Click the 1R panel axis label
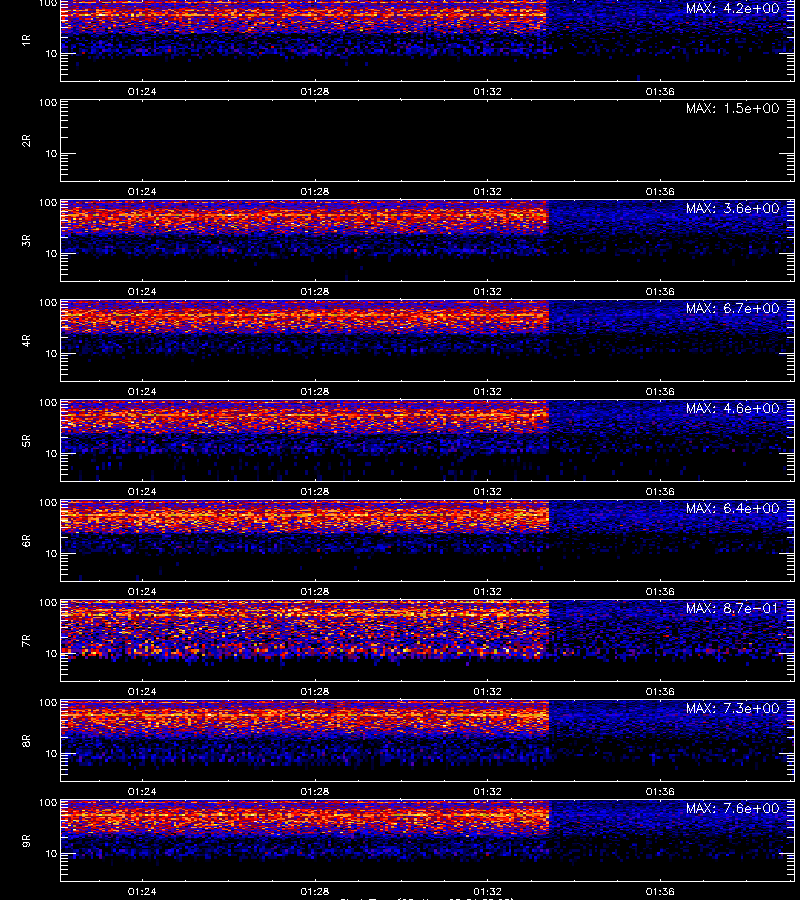This screenshot has width=800, height=900. coord(26,40)
